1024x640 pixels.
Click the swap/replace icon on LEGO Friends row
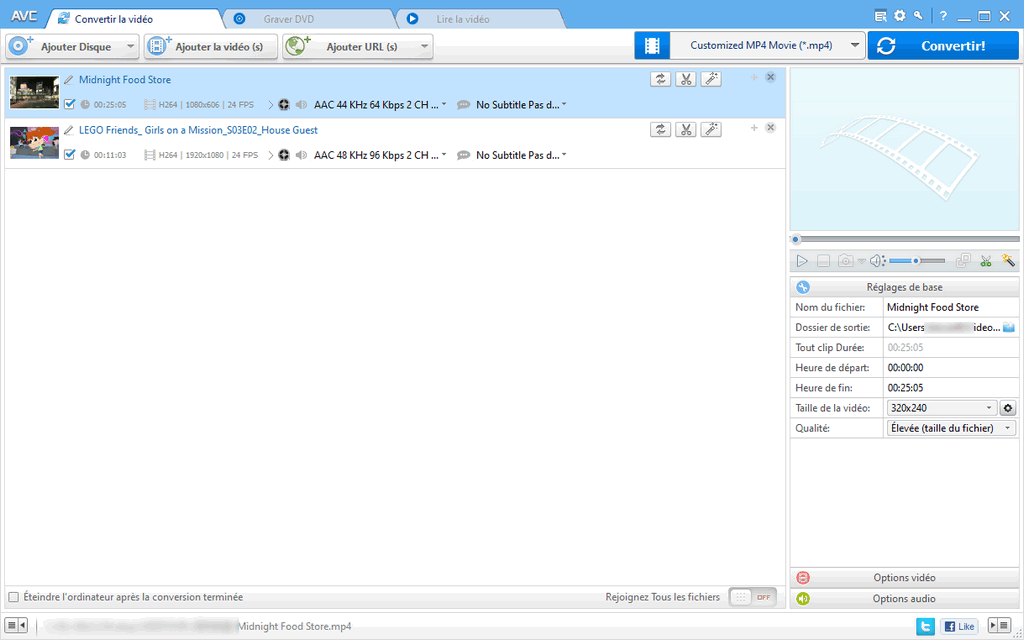pos(660,129)
